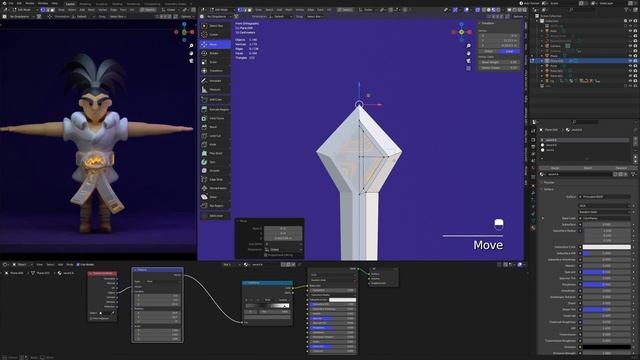Select the Cursor tool in toolbar
640x360 pixels.
pyautogui.click(x=215, y=35)
